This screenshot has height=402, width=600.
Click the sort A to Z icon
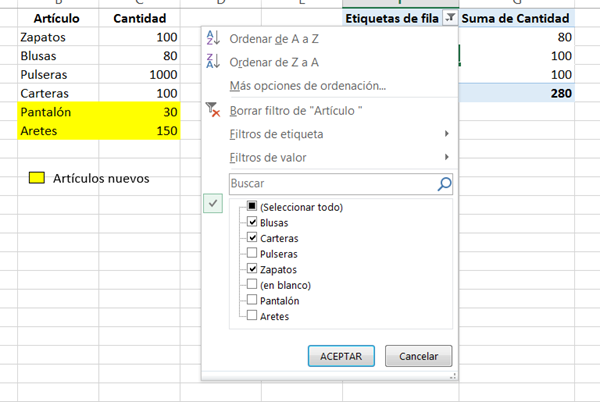click(211, 39)
